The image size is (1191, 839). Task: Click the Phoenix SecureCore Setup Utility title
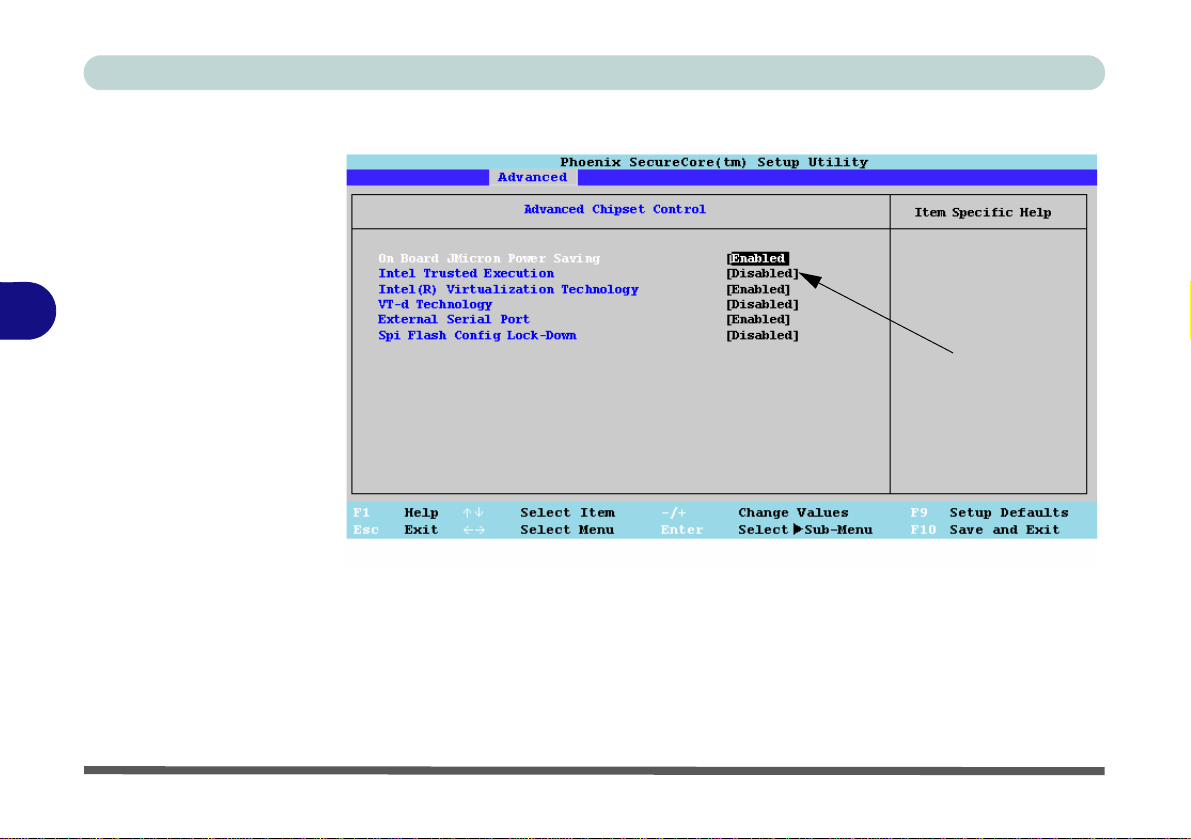(714, 162)
